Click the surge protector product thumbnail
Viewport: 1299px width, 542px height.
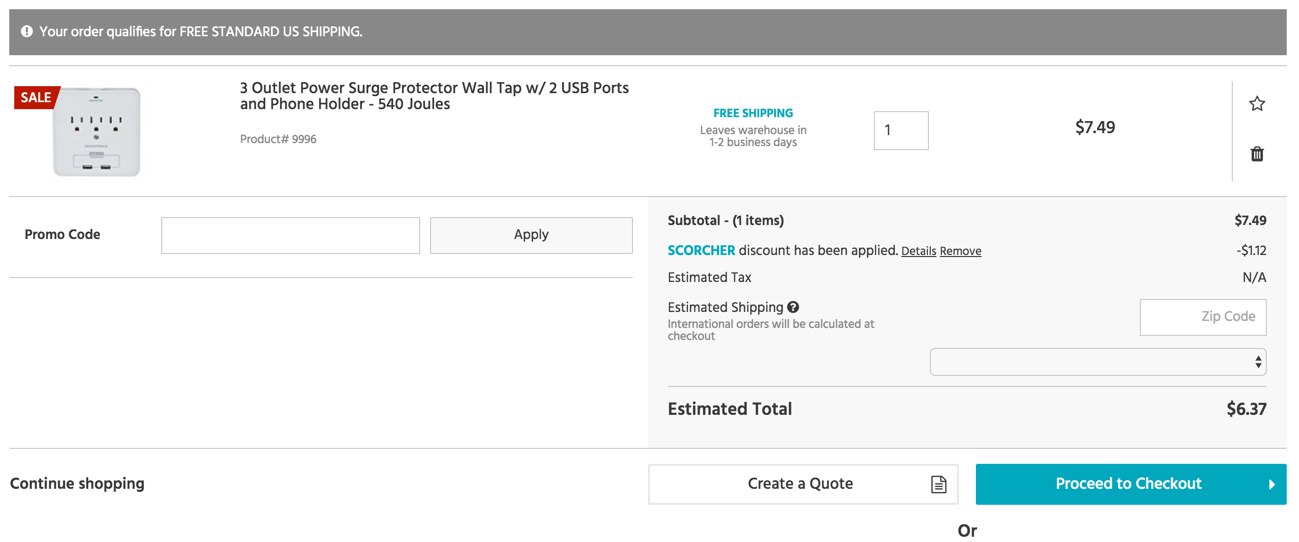[x=96, y=133]
